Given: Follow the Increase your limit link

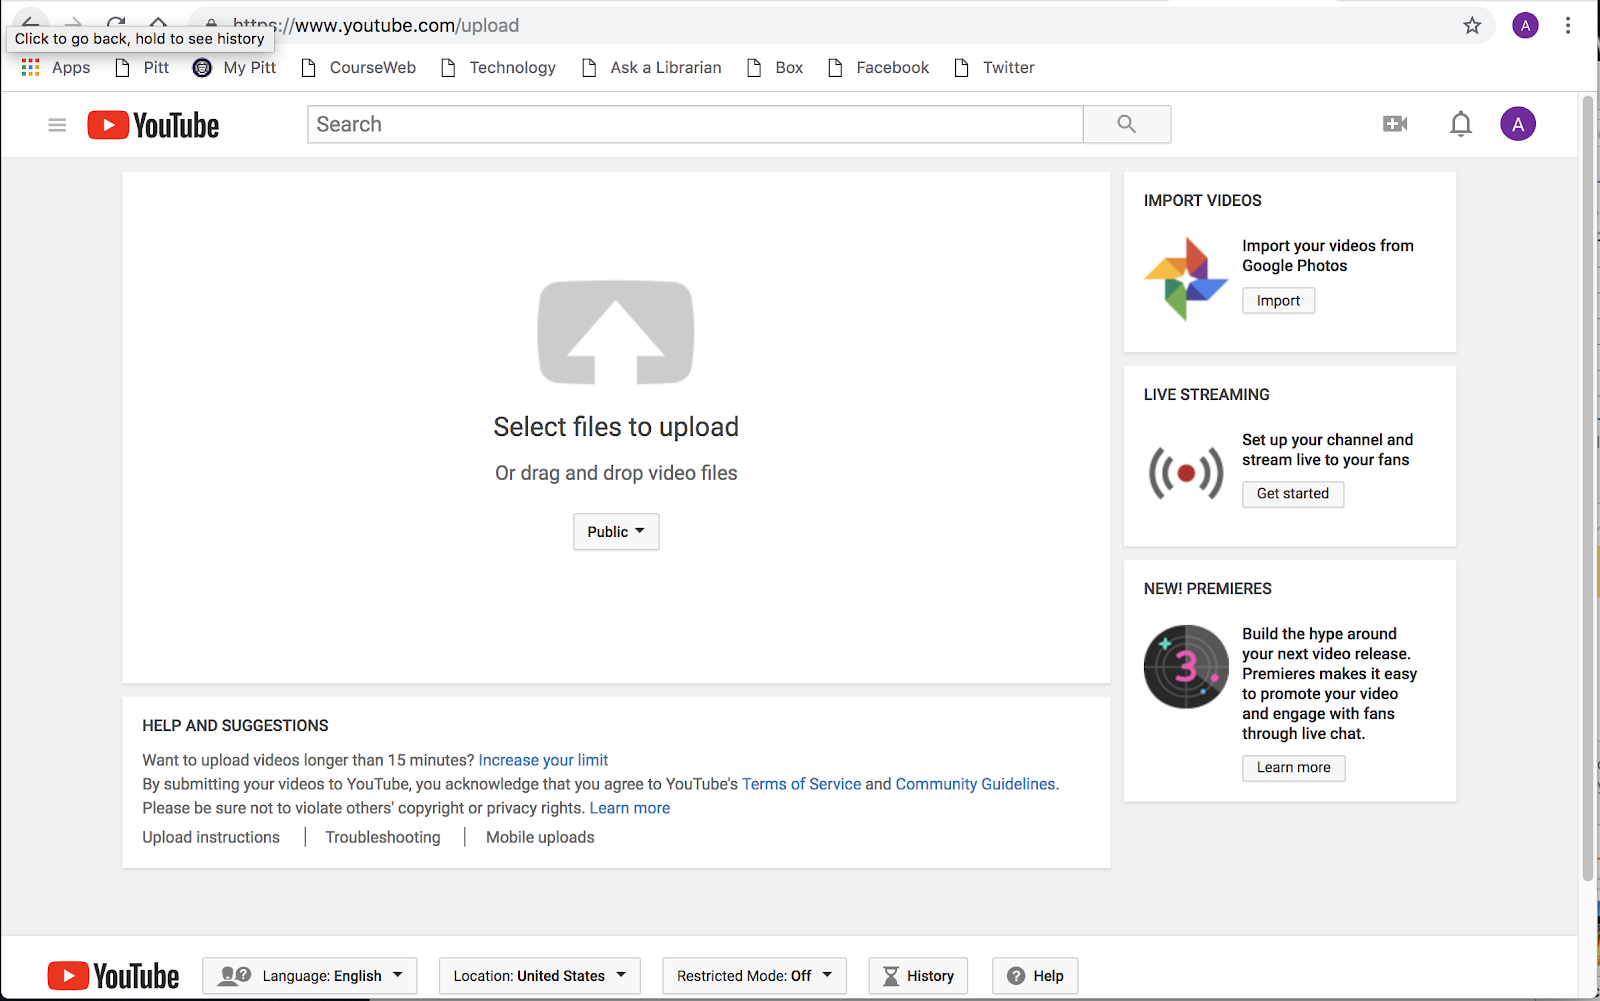Looking at the screenshot, I should [x=543, y=760].
